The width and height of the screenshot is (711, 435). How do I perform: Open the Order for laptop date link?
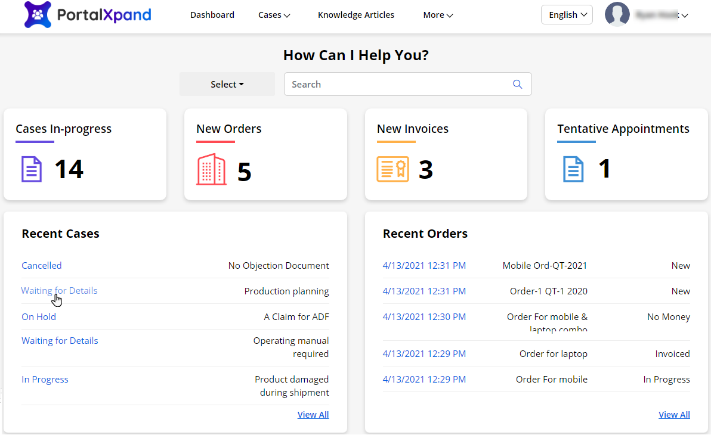pyautogui.click(x=424, y=354)
